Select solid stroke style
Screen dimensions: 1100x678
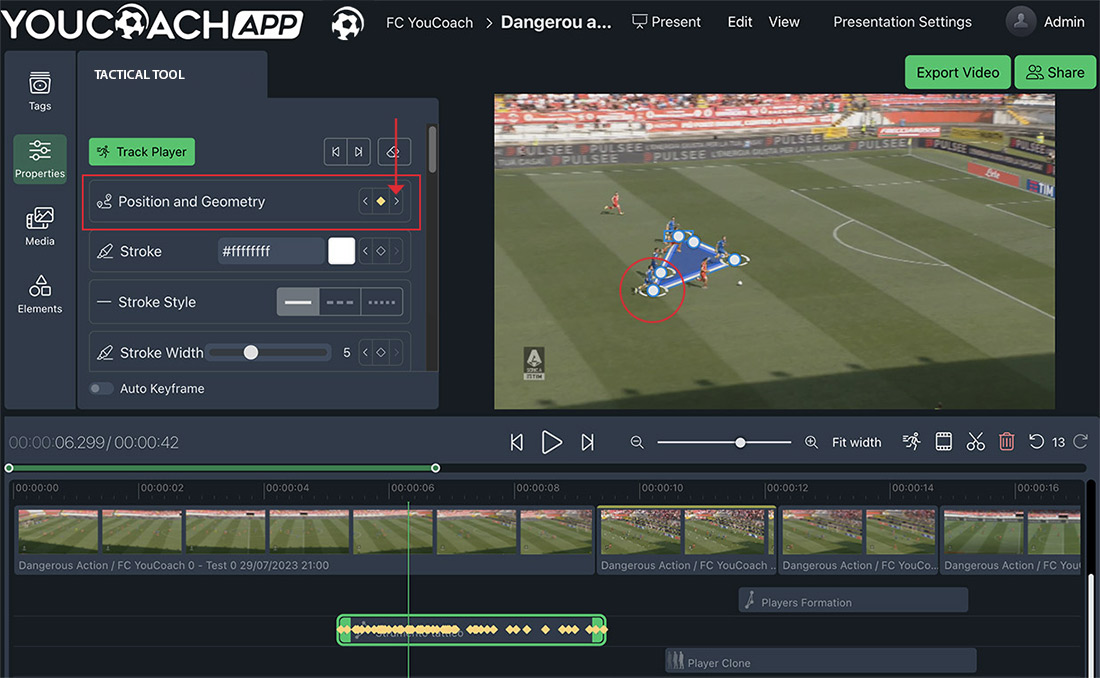298,302
